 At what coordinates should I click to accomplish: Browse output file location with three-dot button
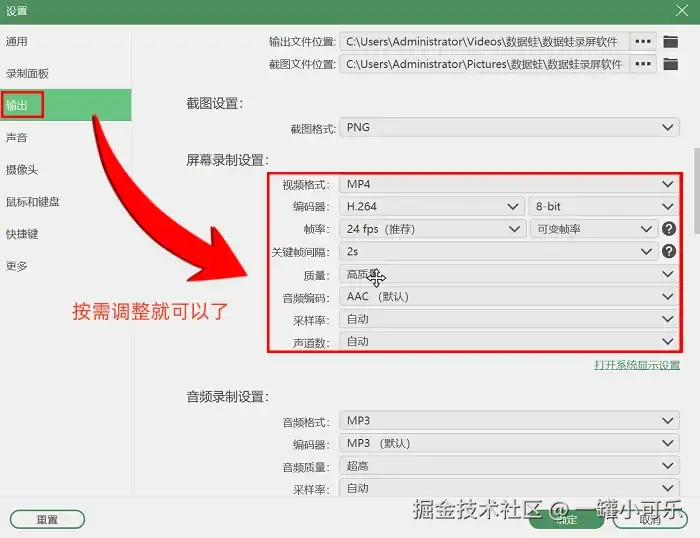pyautogui.click(x=642, y=42)
